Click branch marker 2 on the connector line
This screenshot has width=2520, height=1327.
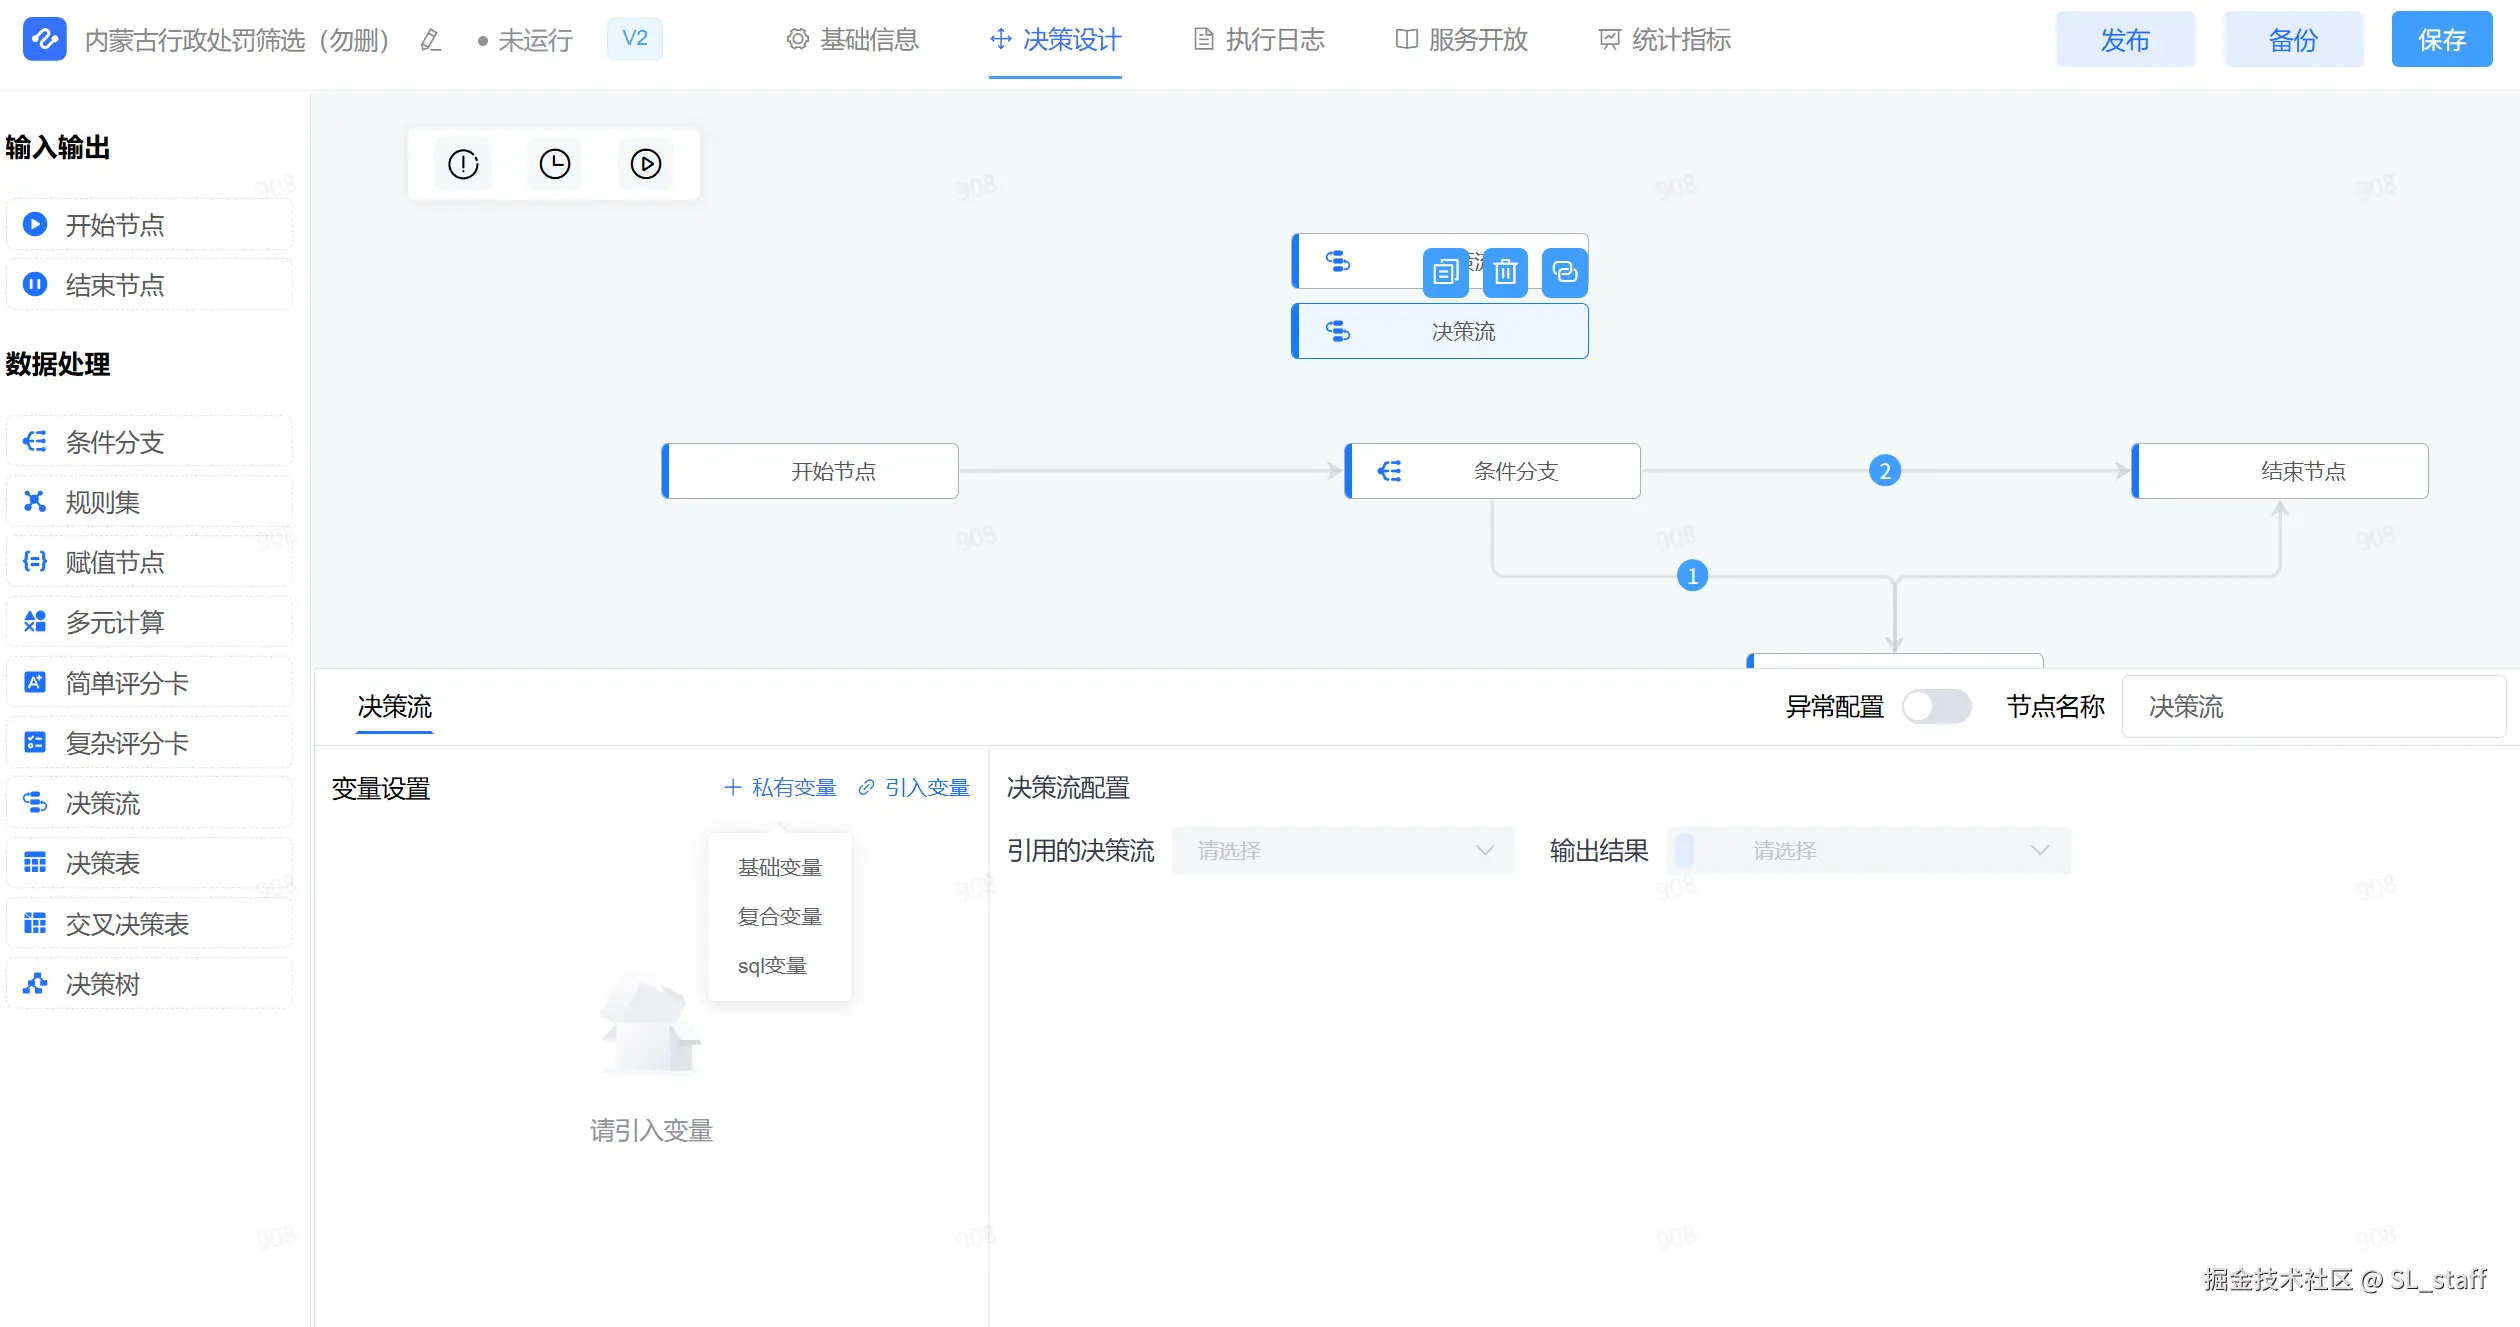[x=1885, y=471]
